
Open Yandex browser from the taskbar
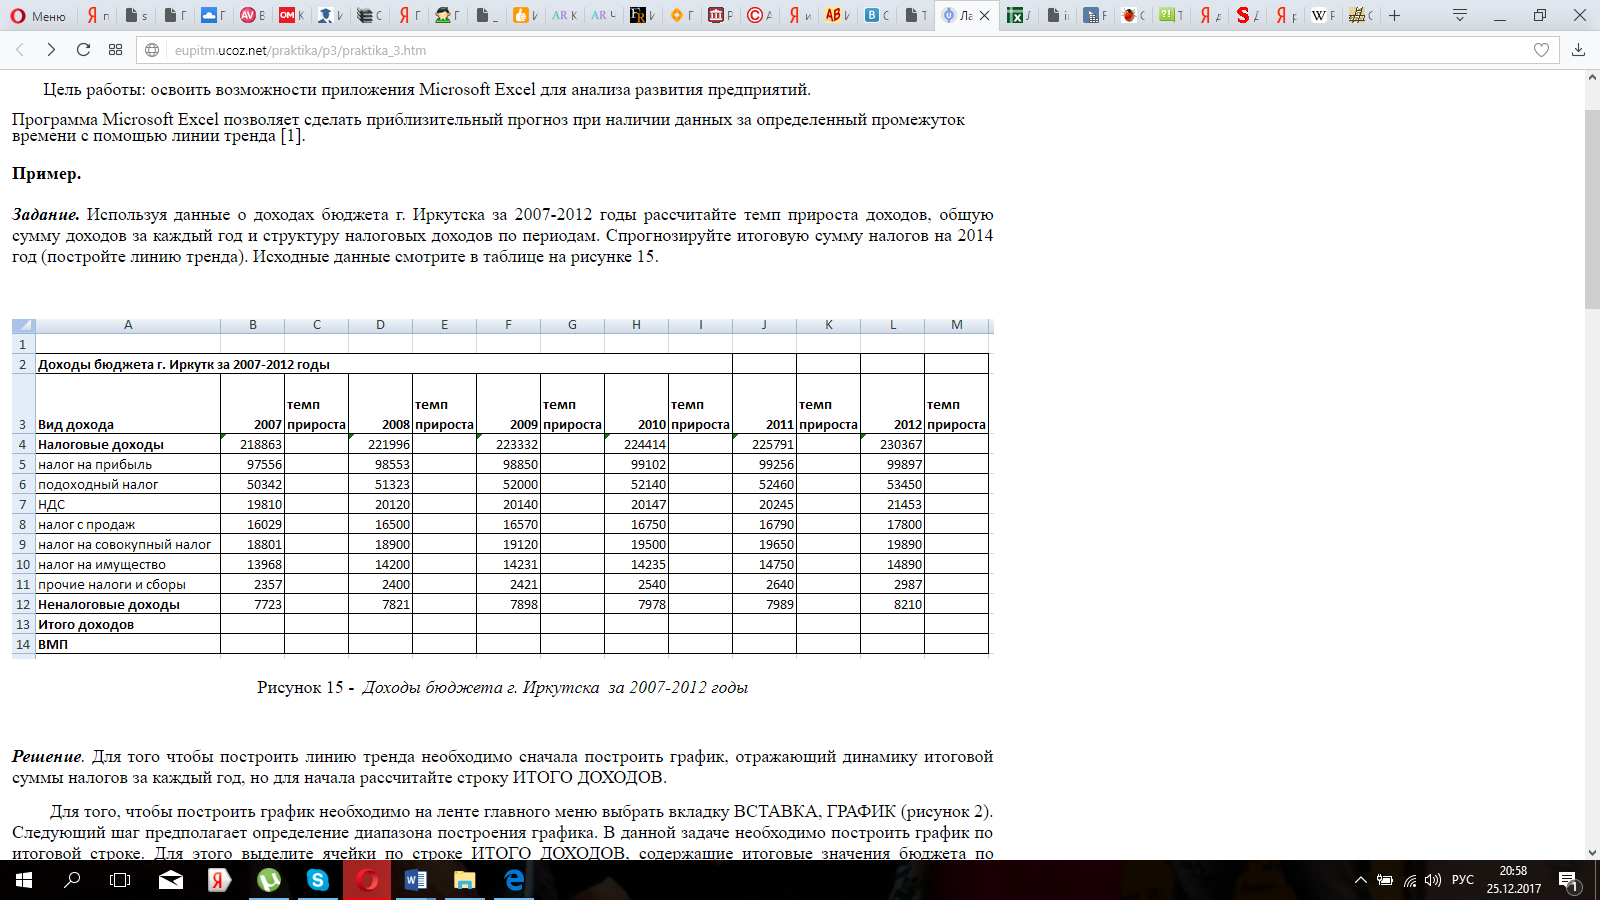pyautogui.click(x=220, y=880)
